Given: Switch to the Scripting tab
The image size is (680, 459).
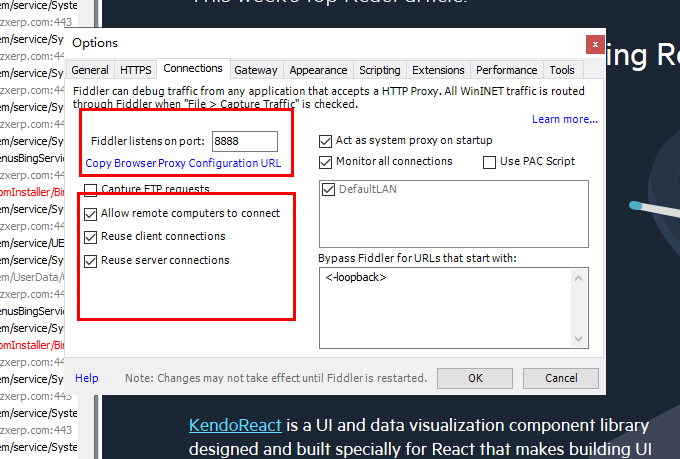Looking at the screenshot, I should click(379, 70).
